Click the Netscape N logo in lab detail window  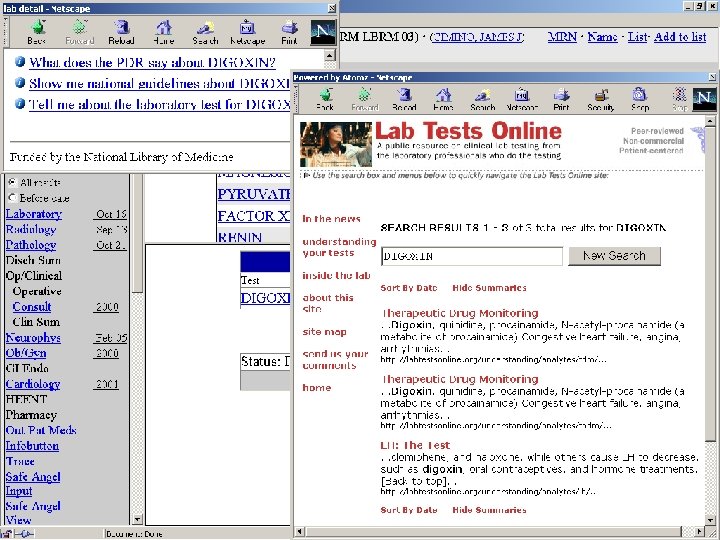[x=323, y=32]
